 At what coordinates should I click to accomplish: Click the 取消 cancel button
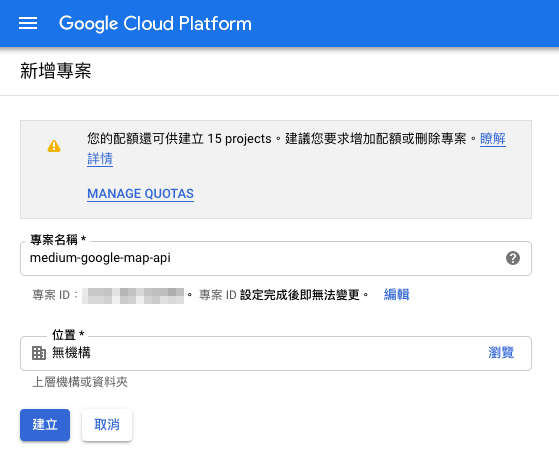[x=107, y=425]
